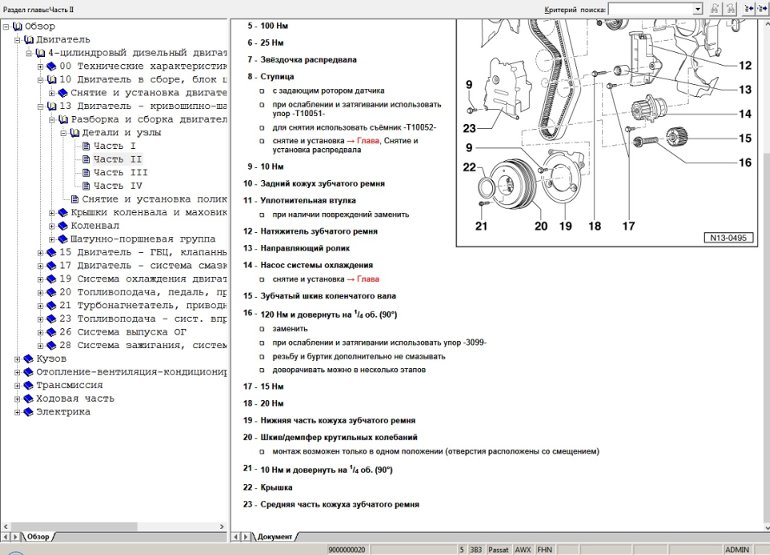Expand 17 Двигатель - система смазки node
The width and height of the screenshot is (770, 555).
pyautogui.click(x=40, y=266)
